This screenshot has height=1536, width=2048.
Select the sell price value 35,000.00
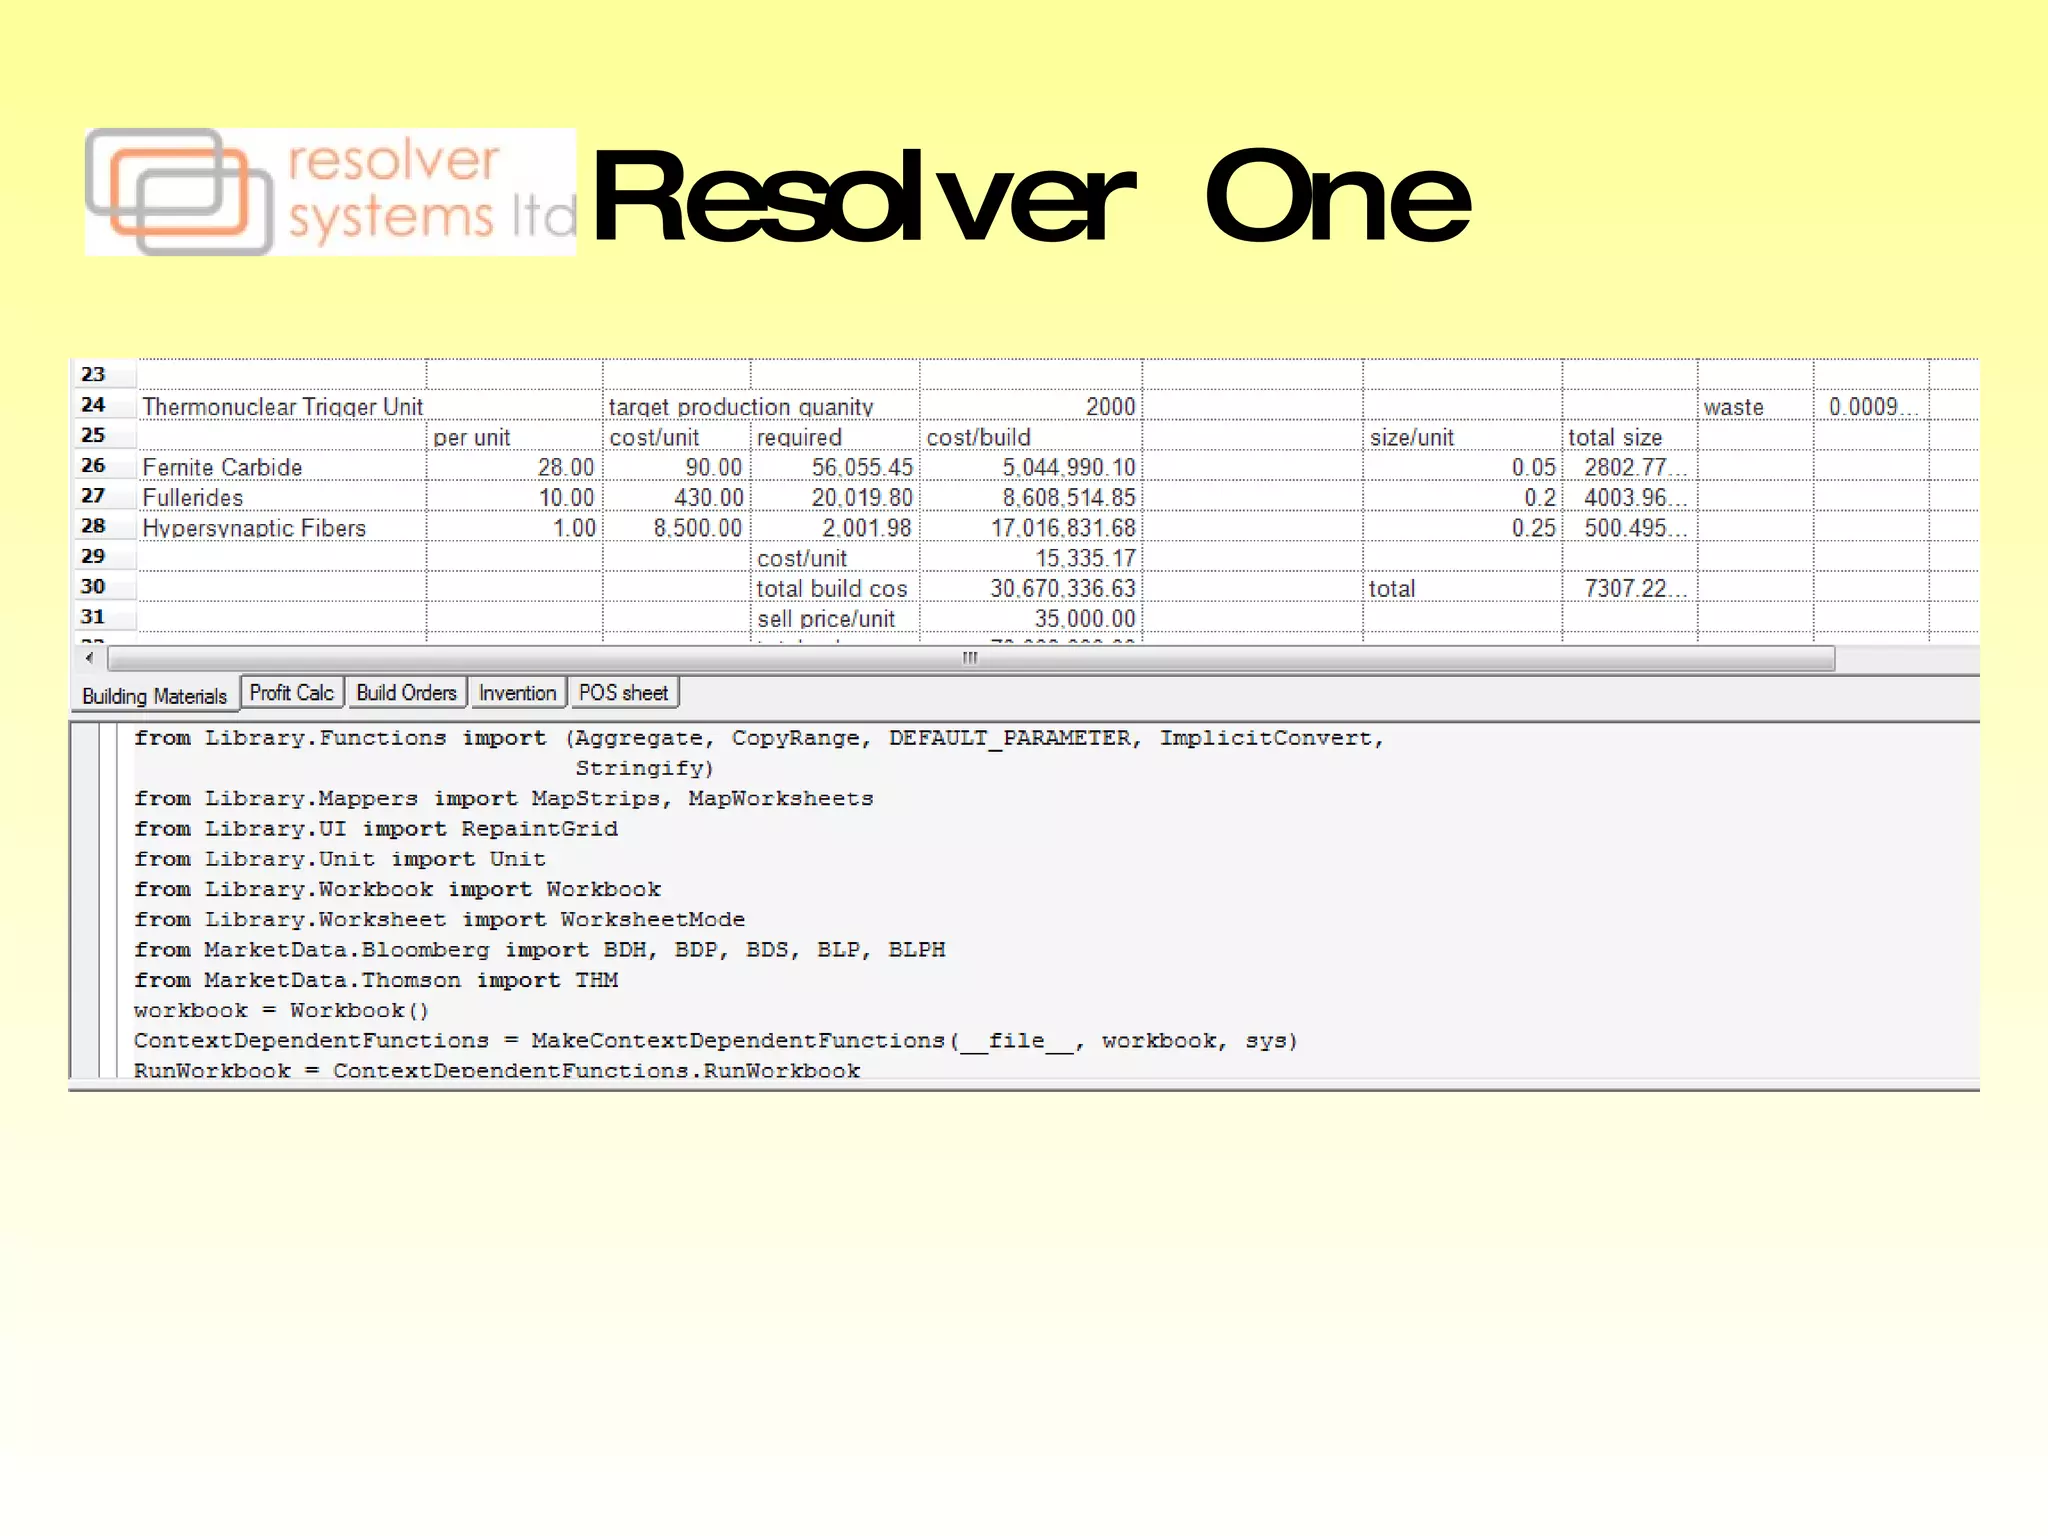point(1031,618)
